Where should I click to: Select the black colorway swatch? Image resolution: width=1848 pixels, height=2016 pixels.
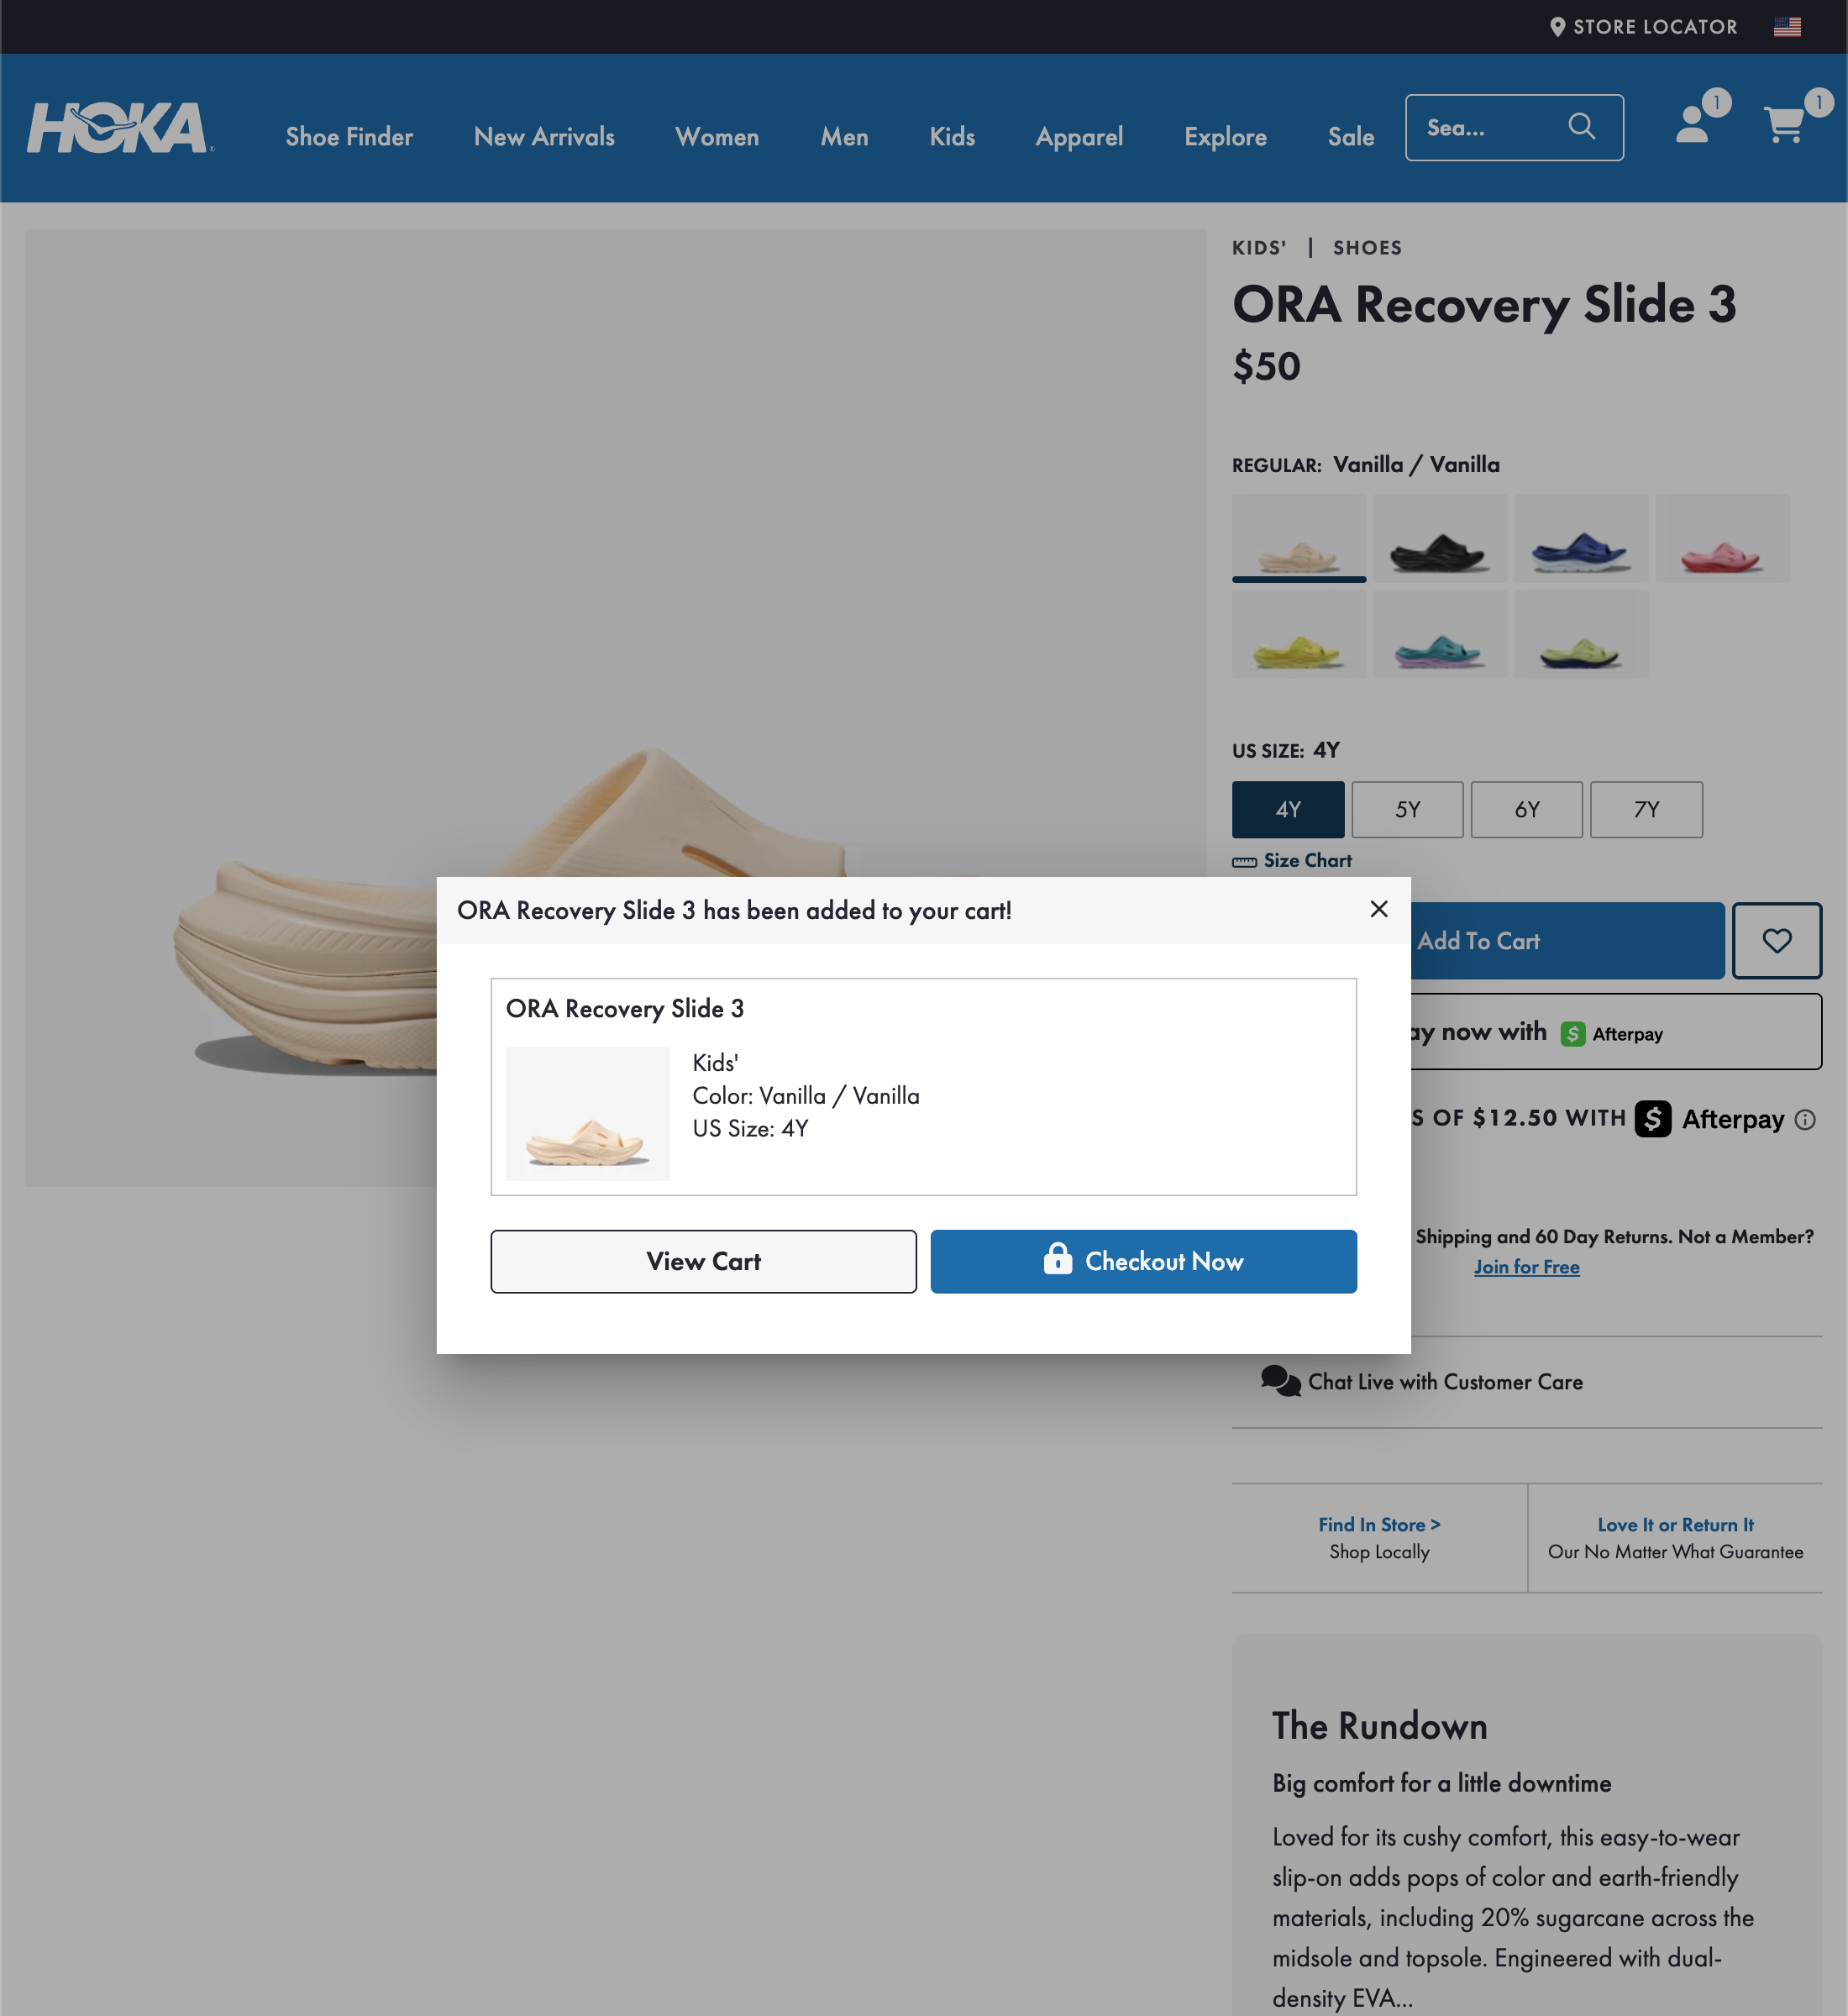pos(1440,538)
